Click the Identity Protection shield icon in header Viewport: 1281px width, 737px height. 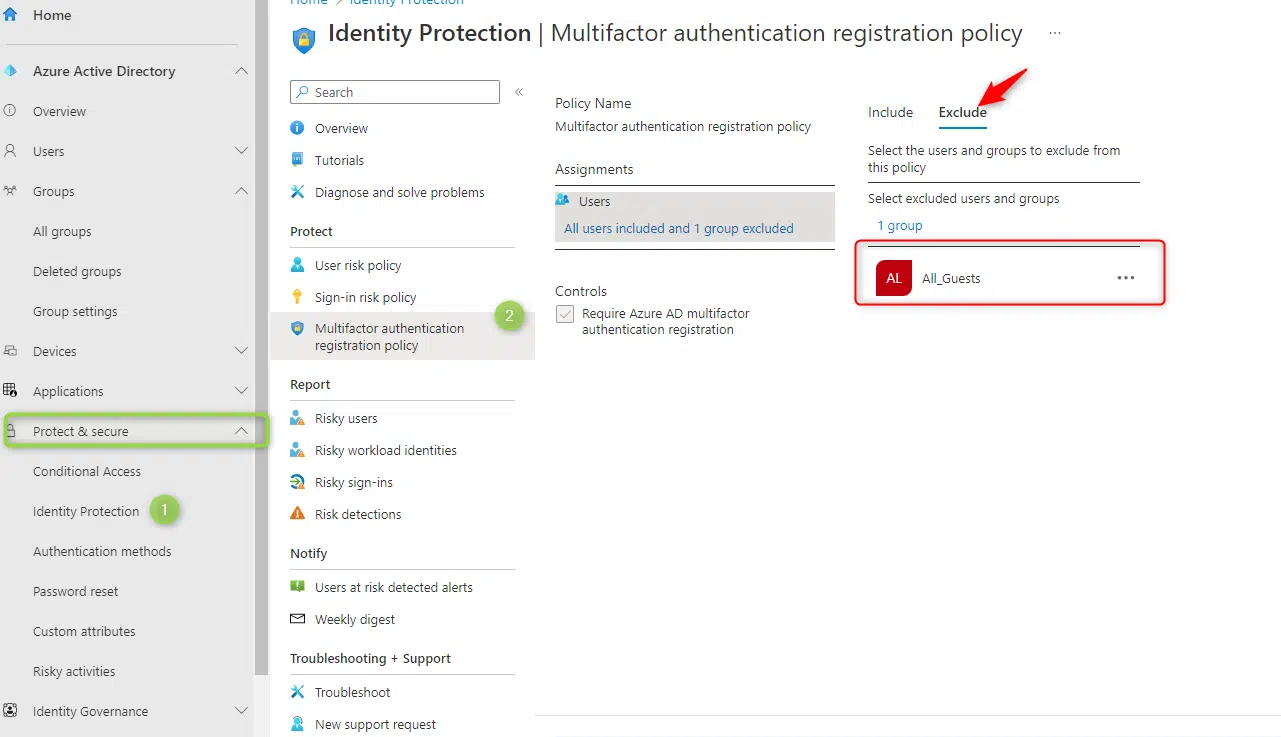(x=303, y=38)
